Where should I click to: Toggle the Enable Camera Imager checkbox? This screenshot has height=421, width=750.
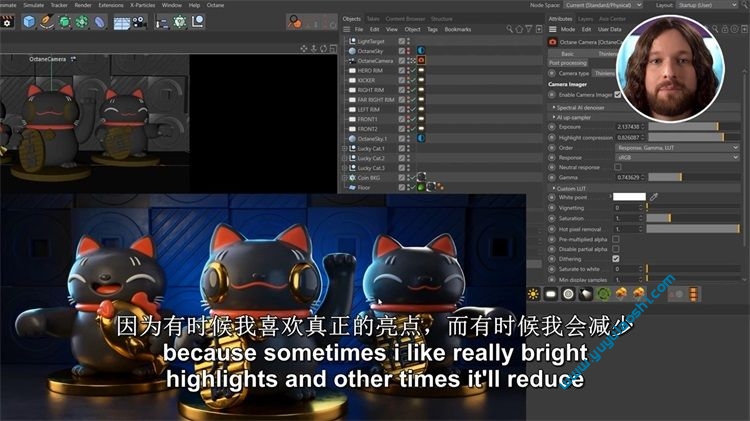[618, 95]
